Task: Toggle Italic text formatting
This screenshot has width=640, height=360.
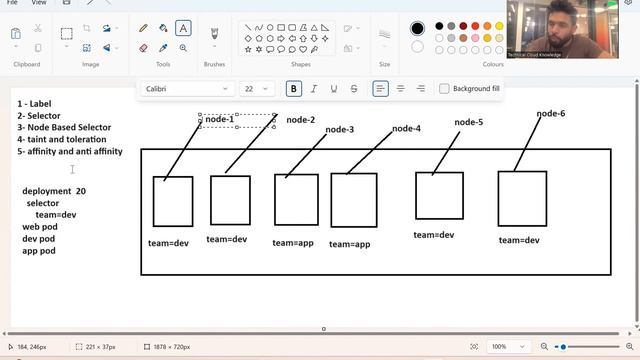Action: click(313, 89)
